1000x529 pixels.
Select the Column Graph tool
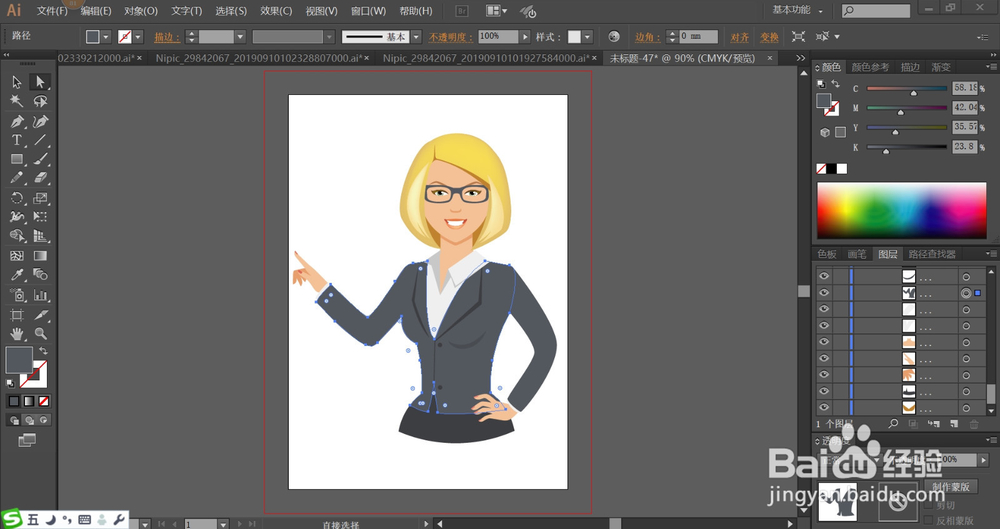pos(40,295)
